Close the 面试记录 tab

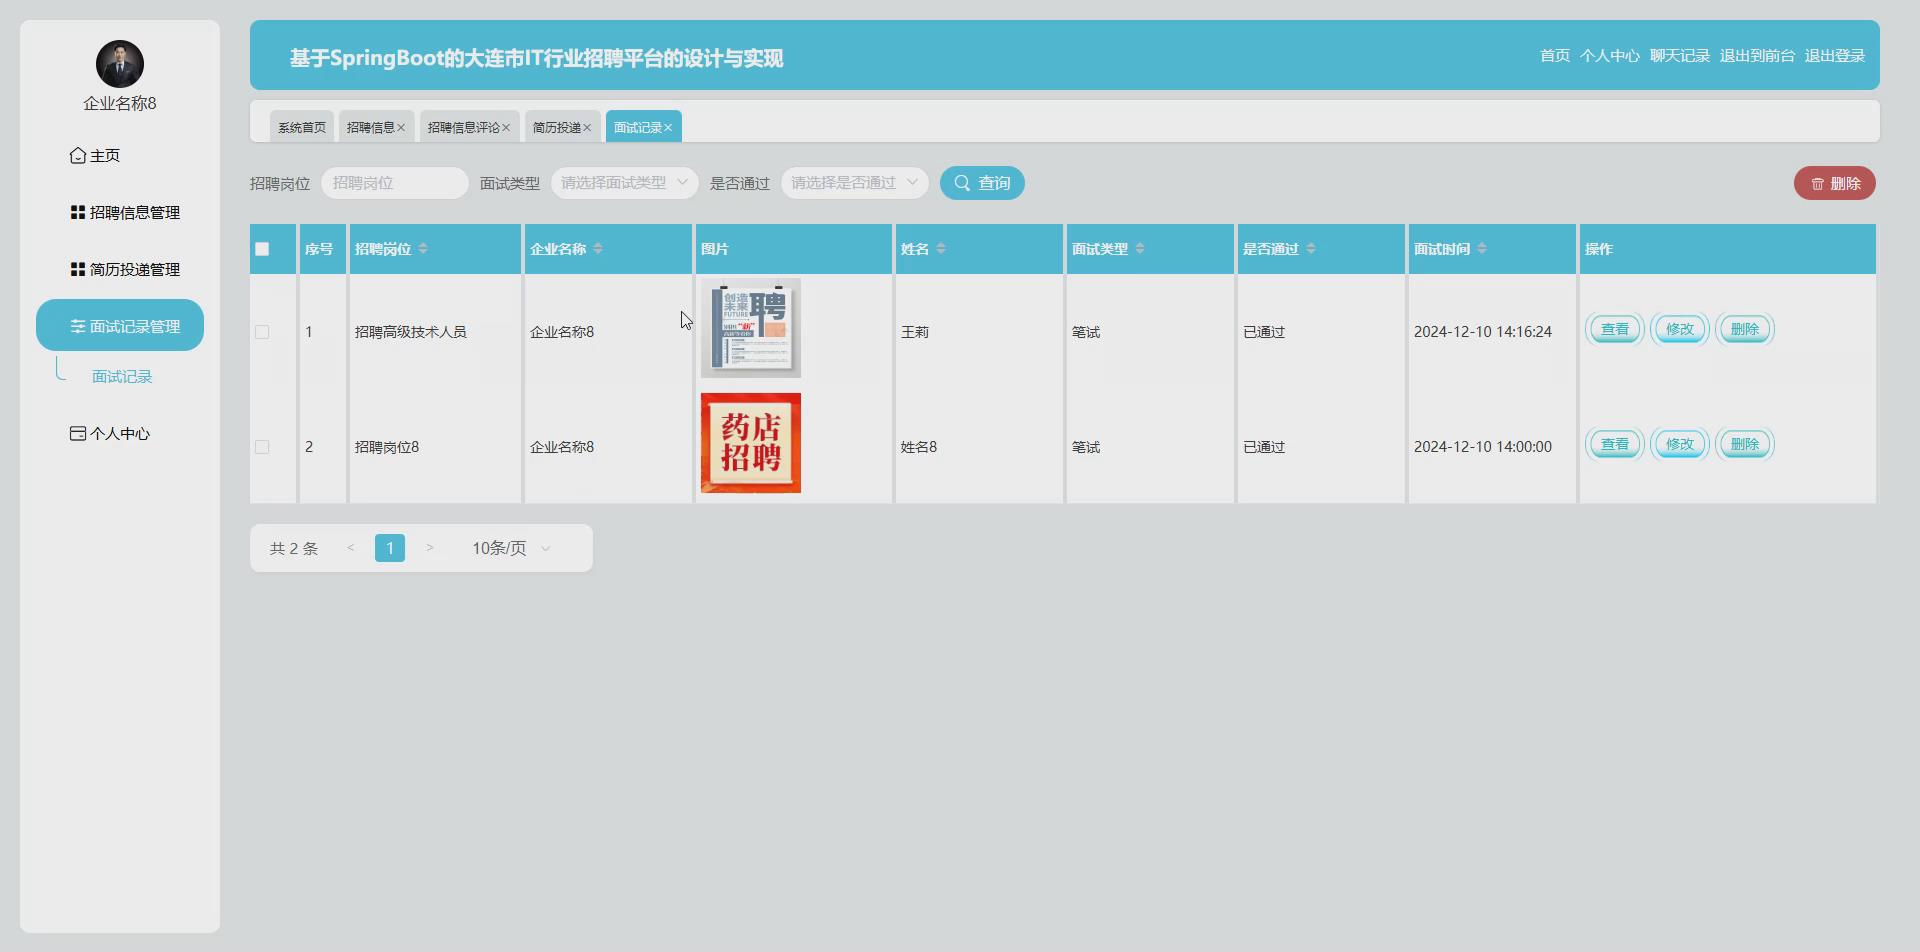668,127
